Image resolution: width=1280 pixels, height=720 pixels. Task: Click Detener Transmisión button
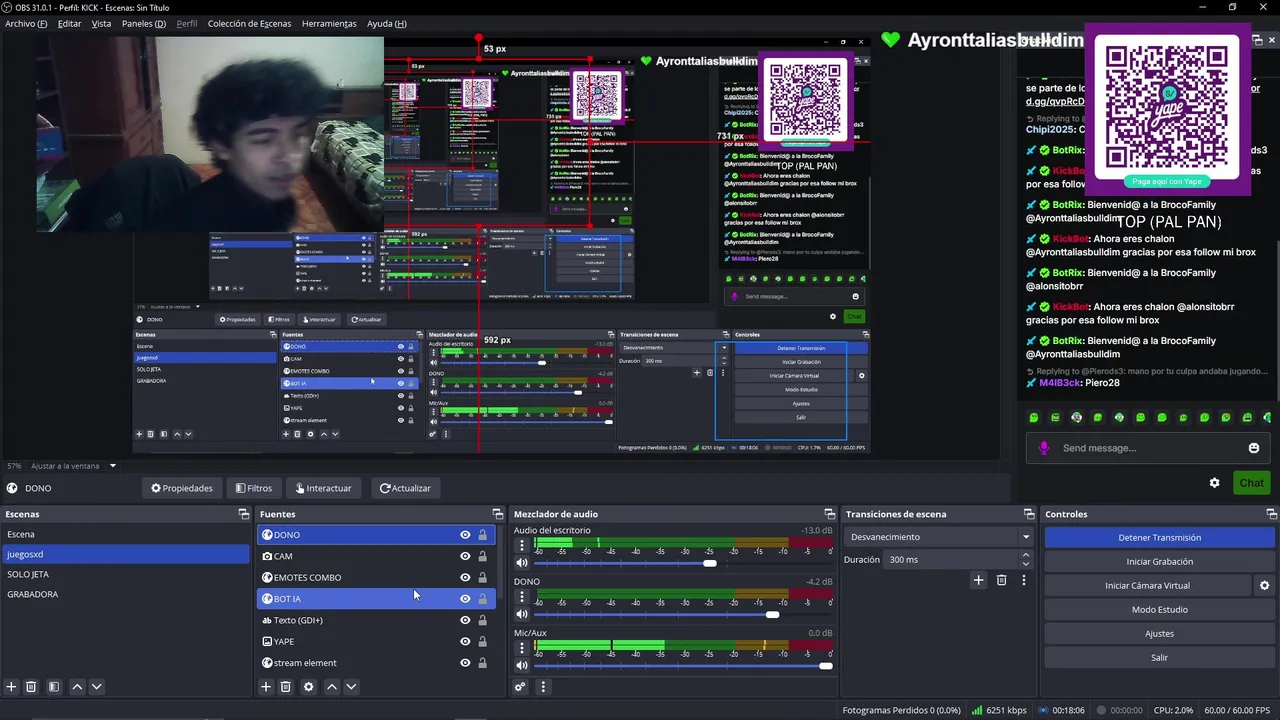[x=1159, y=538]
